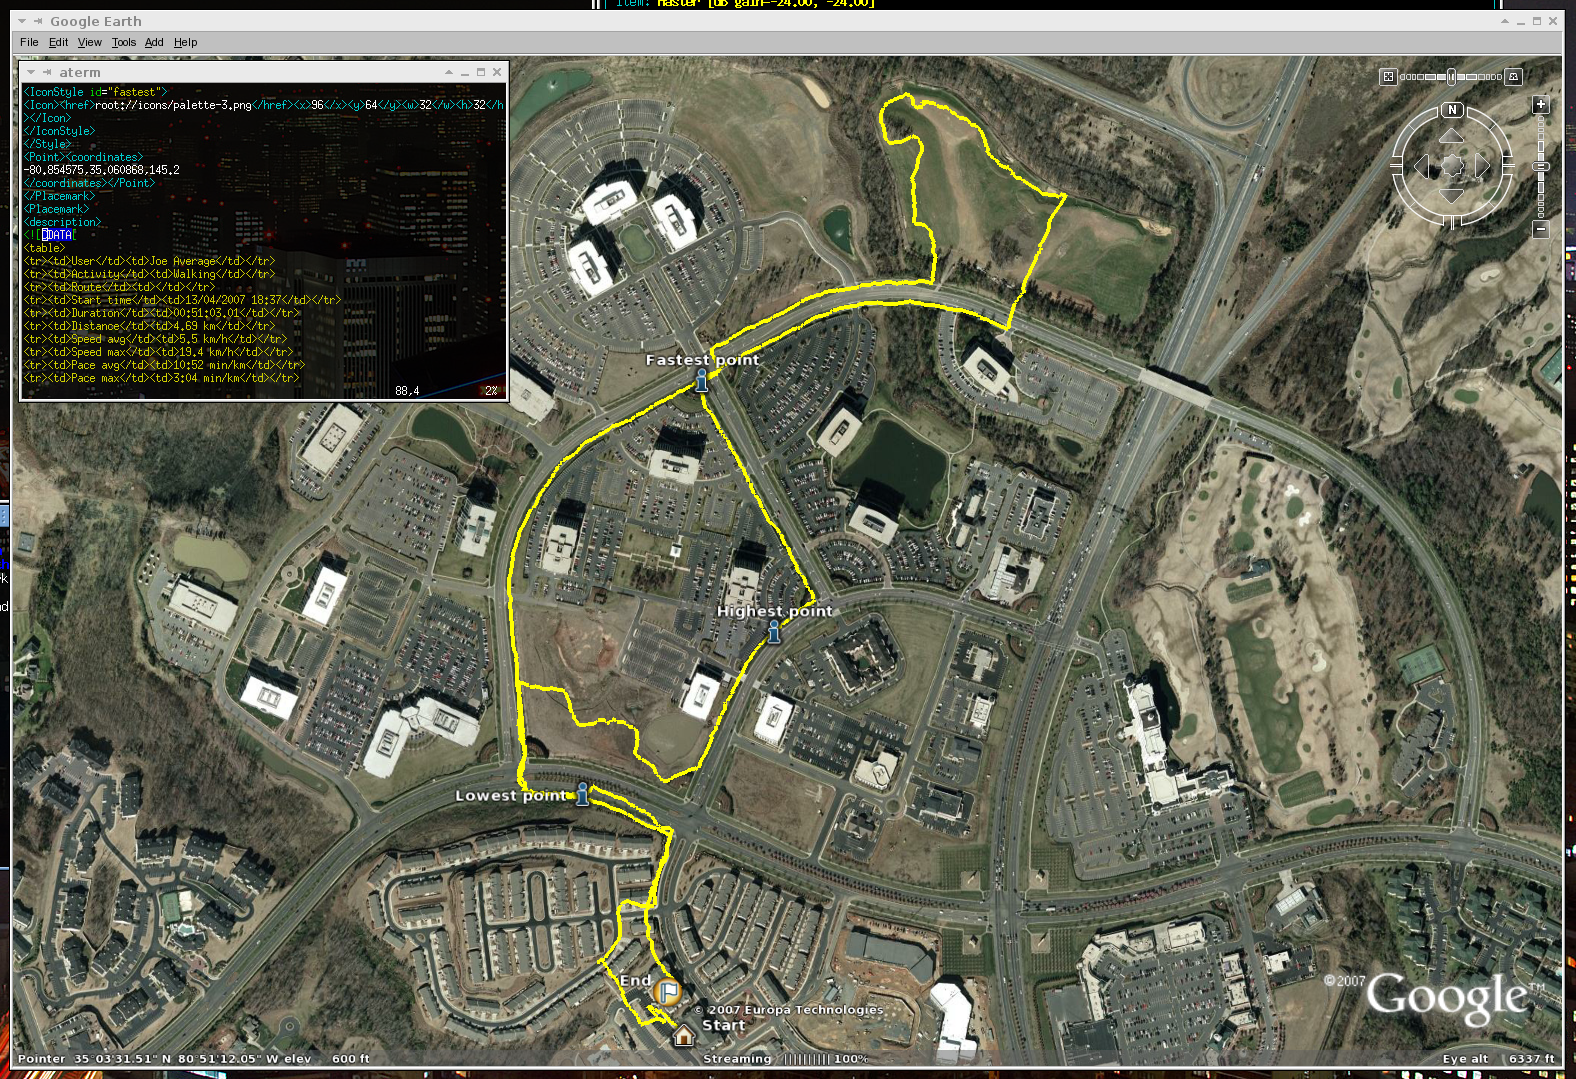This screenshot has height=1079, width=1576.
Task: Shade the aterm window
Action: point(449,72)
